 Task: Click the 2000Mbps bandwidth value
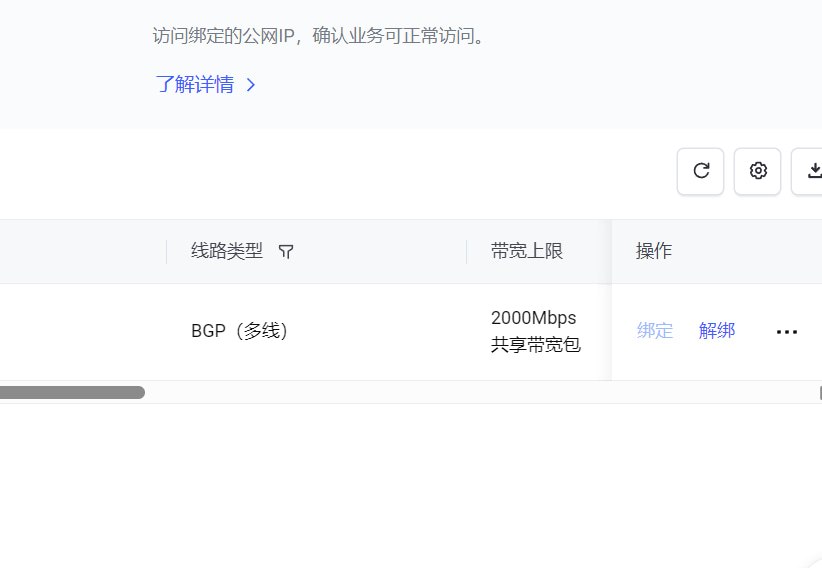pyautogui.click(x=533, y=318)
